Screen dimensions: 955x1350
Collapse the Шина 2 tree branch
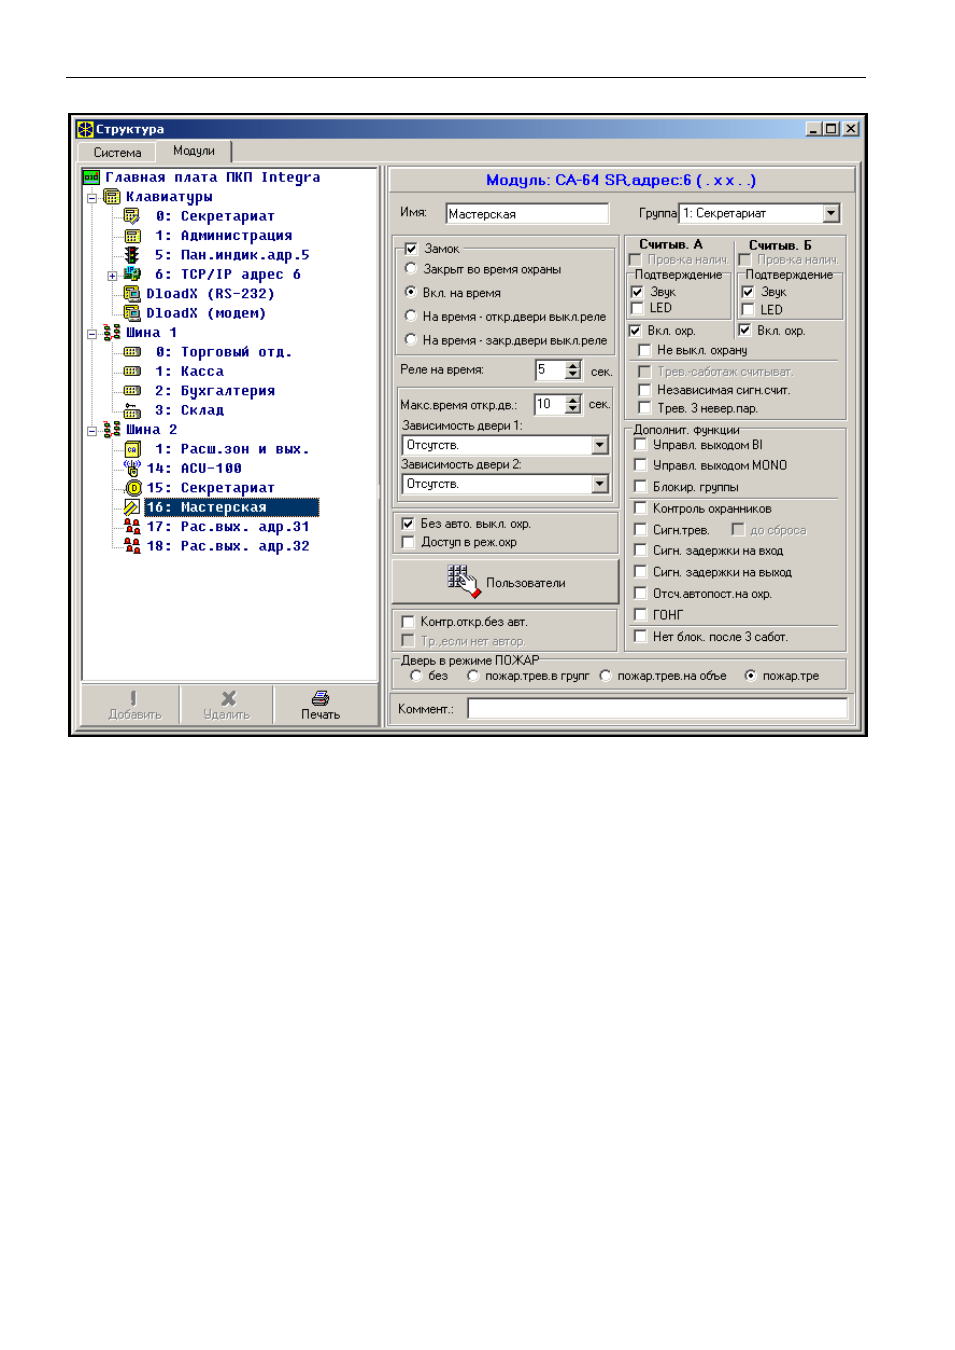92,430
